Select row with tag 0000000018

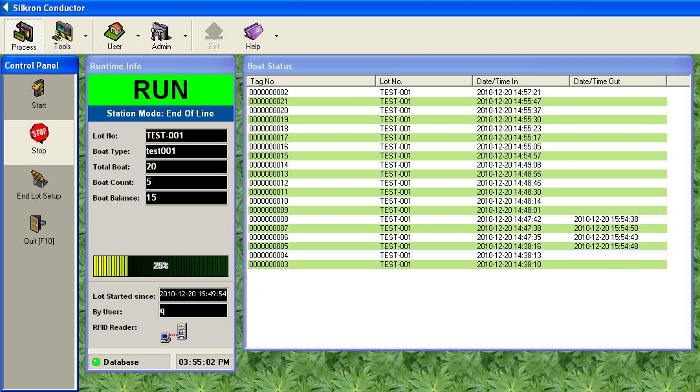(457, 129)
